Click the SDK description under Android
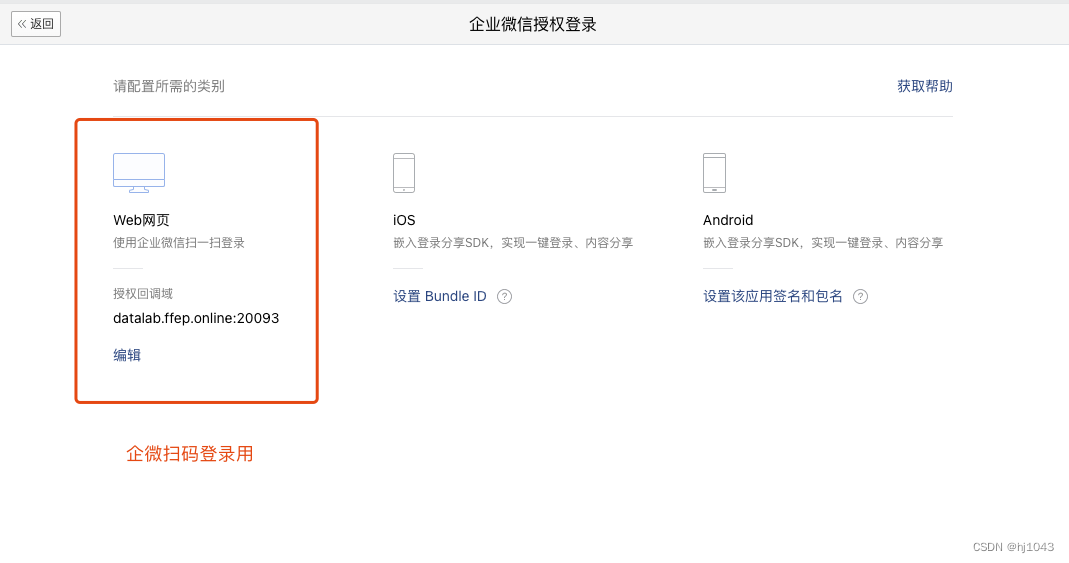 [824, 243]
